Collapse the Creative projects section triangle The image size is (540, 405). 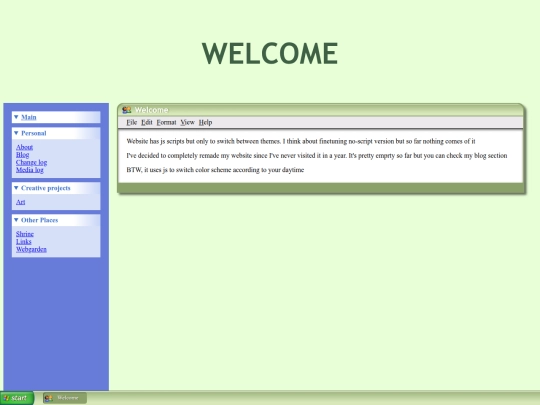16,188
